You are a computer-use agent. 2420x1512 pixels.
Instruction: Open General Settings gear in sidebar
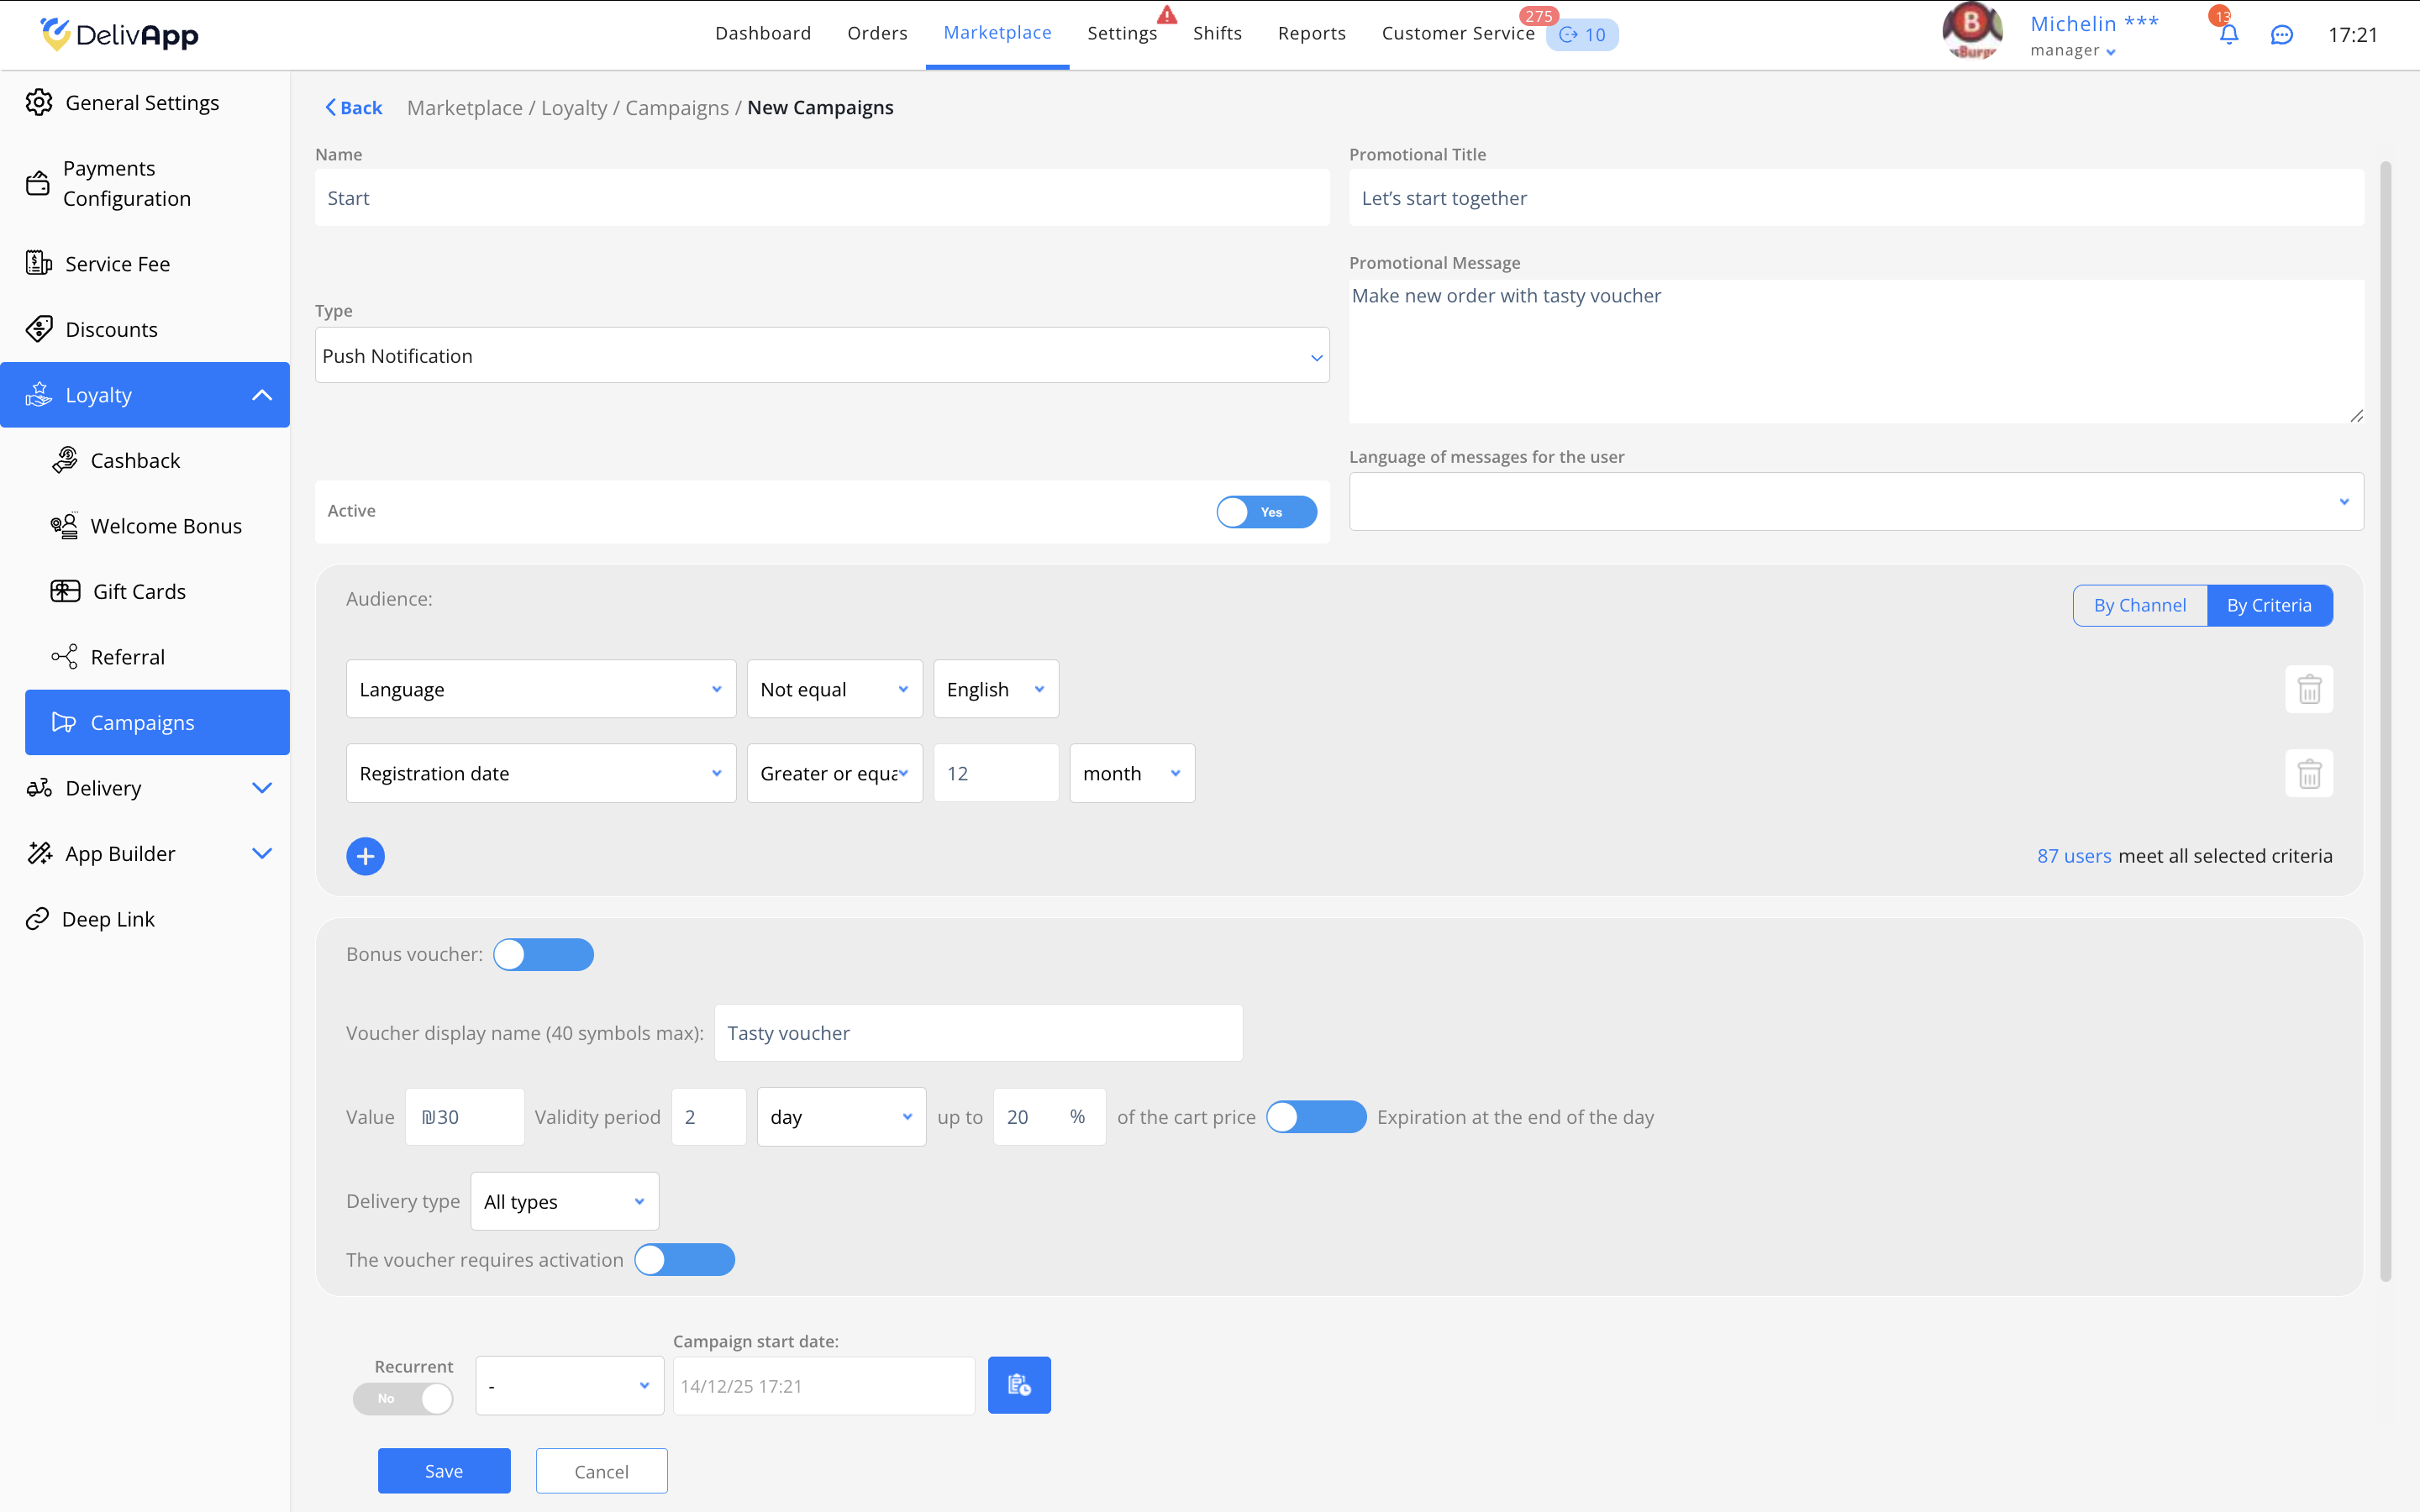39,102
